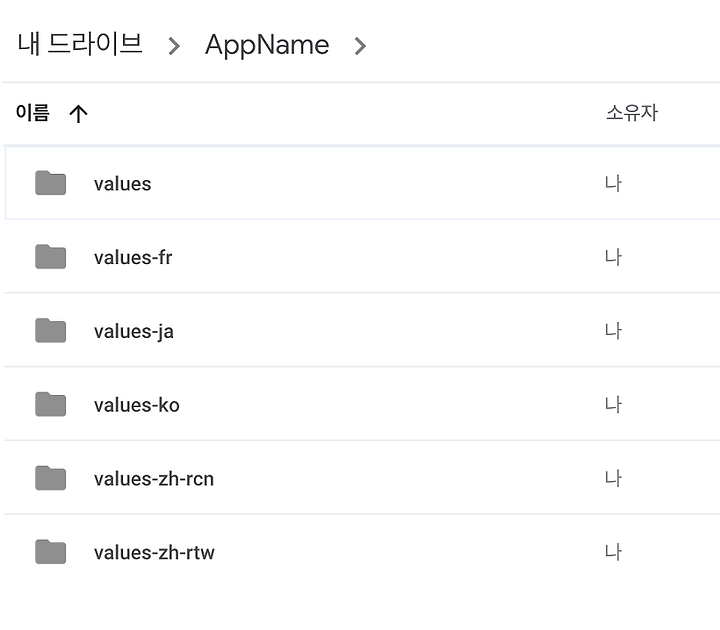
Task: Select the values-ko folder name
Action: click(137, 405)
